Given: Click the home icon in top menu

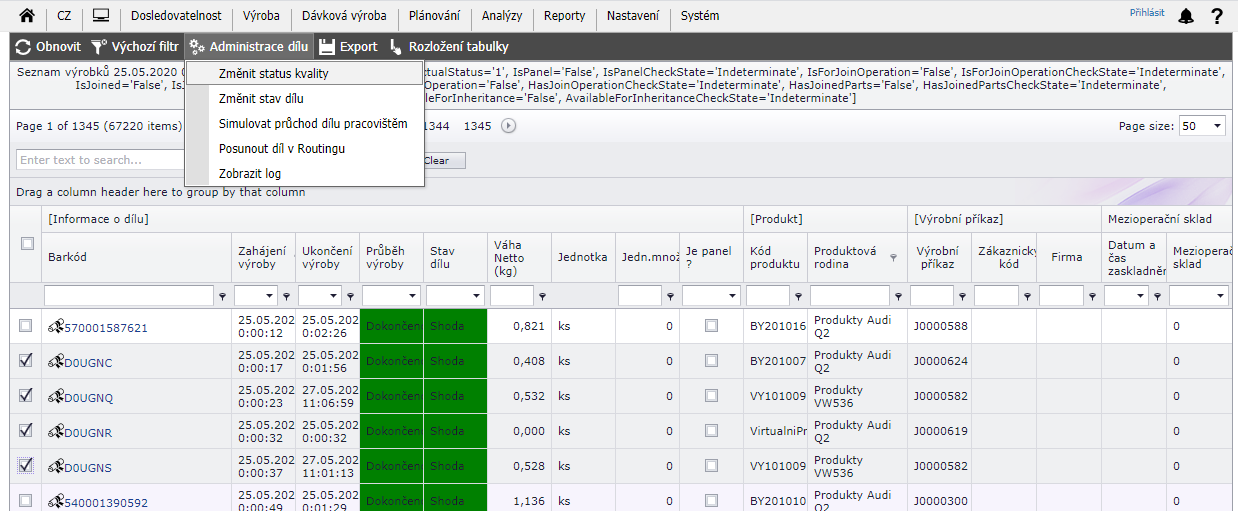Looking at the screenshot, I should 27,16.
